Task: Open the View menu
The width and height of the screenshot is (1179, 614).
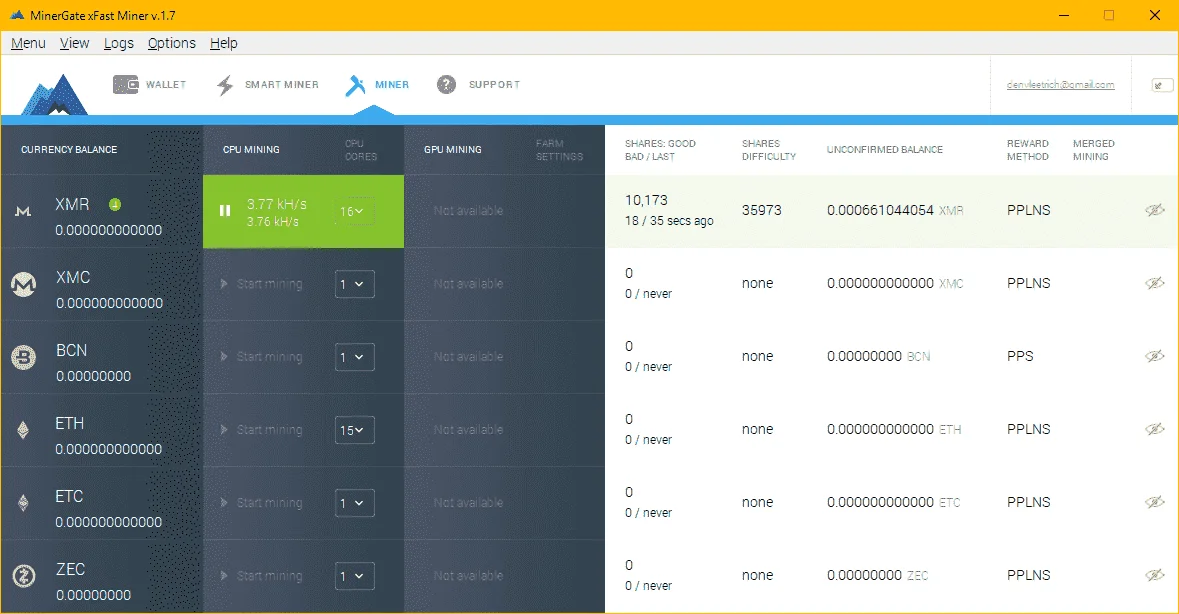Action: (74, 44)
